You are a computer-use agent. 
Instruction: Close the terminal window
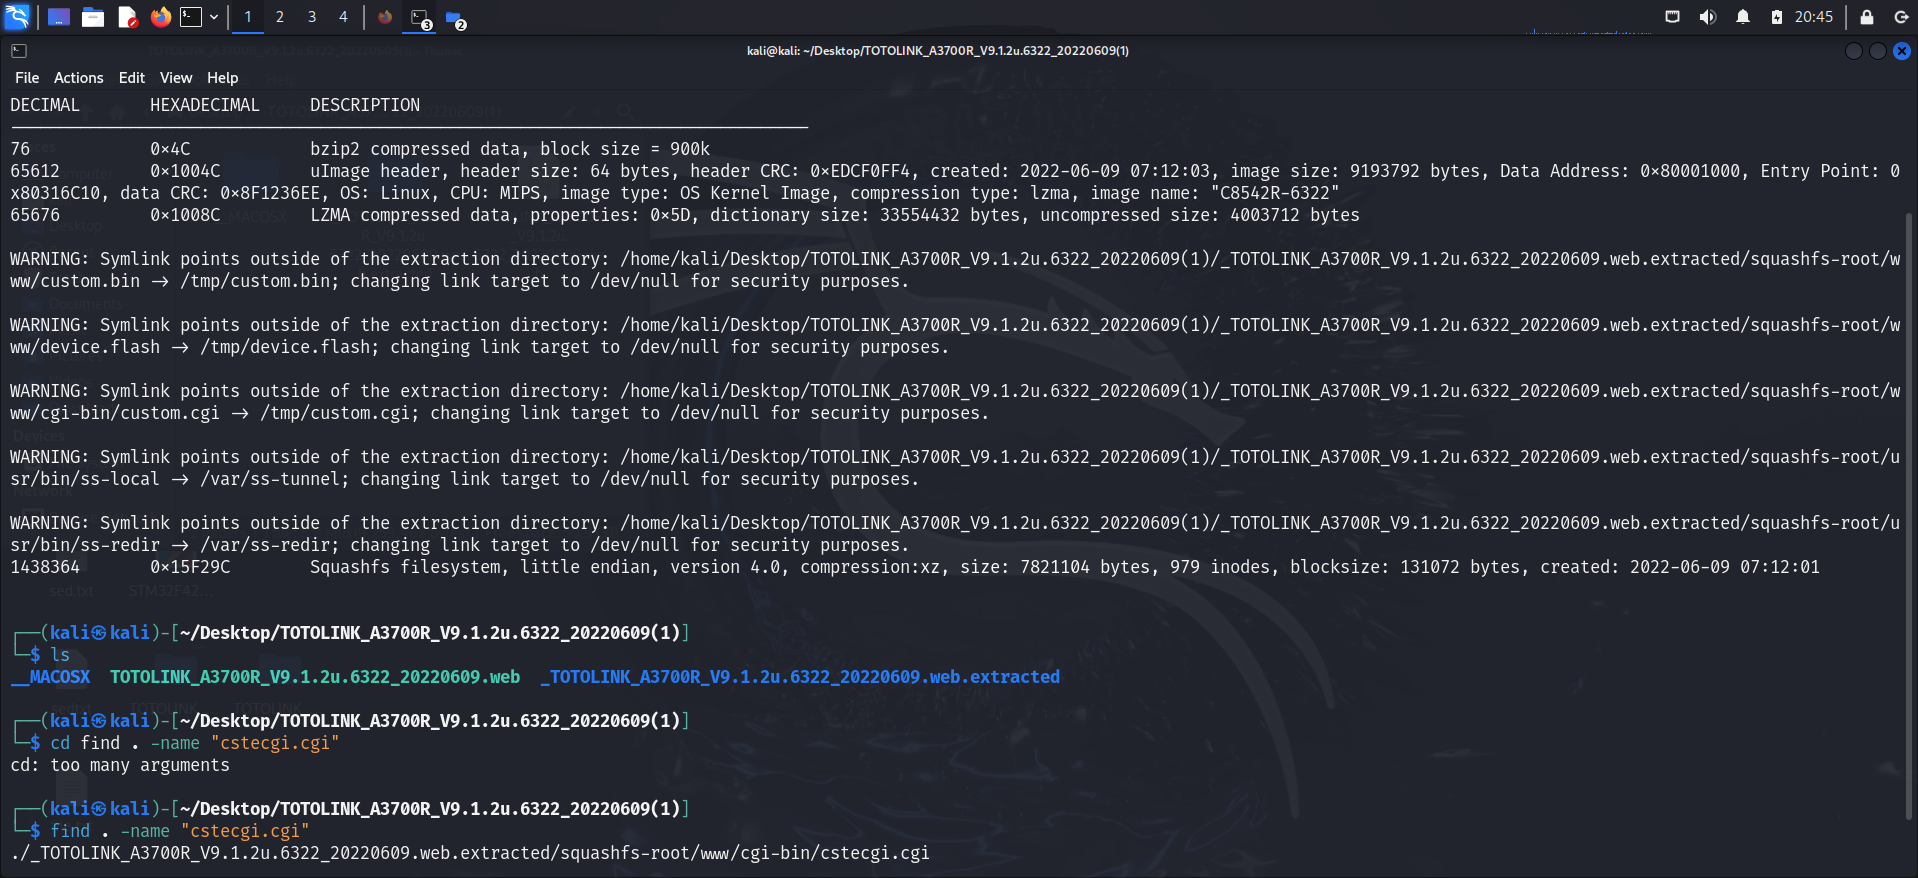pos(1902,51)
